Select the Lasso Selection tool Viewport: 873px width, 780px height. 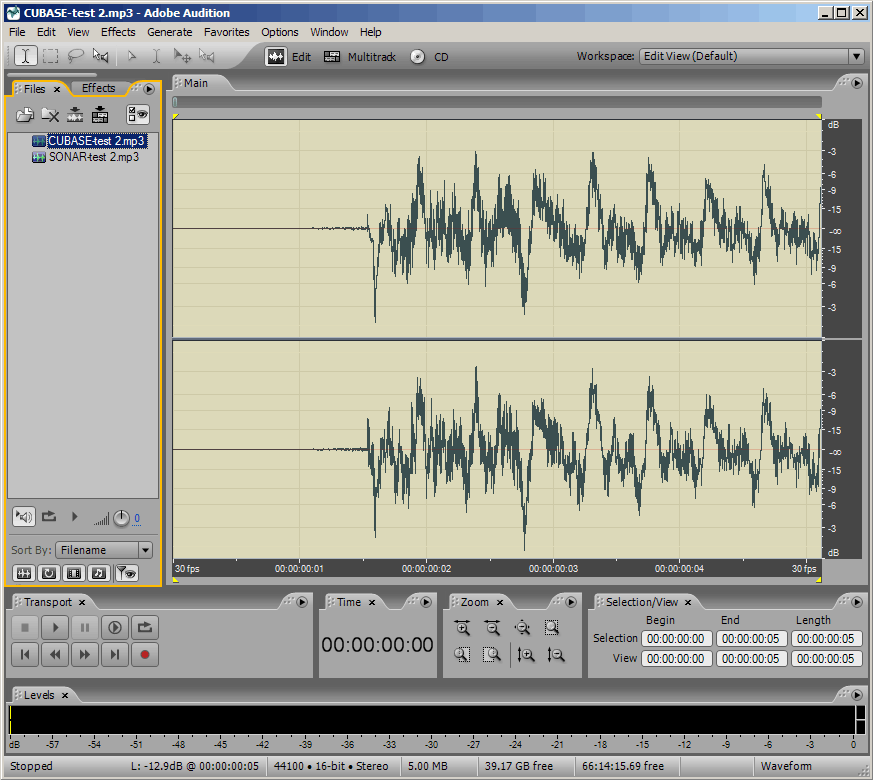(75, 56)
